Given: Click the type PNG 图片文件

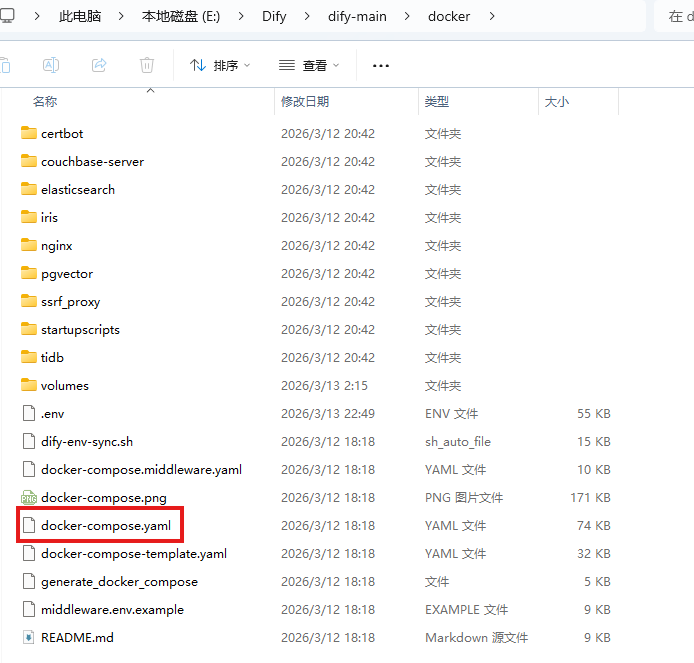Looking at the screenshot, I should 464,497.
